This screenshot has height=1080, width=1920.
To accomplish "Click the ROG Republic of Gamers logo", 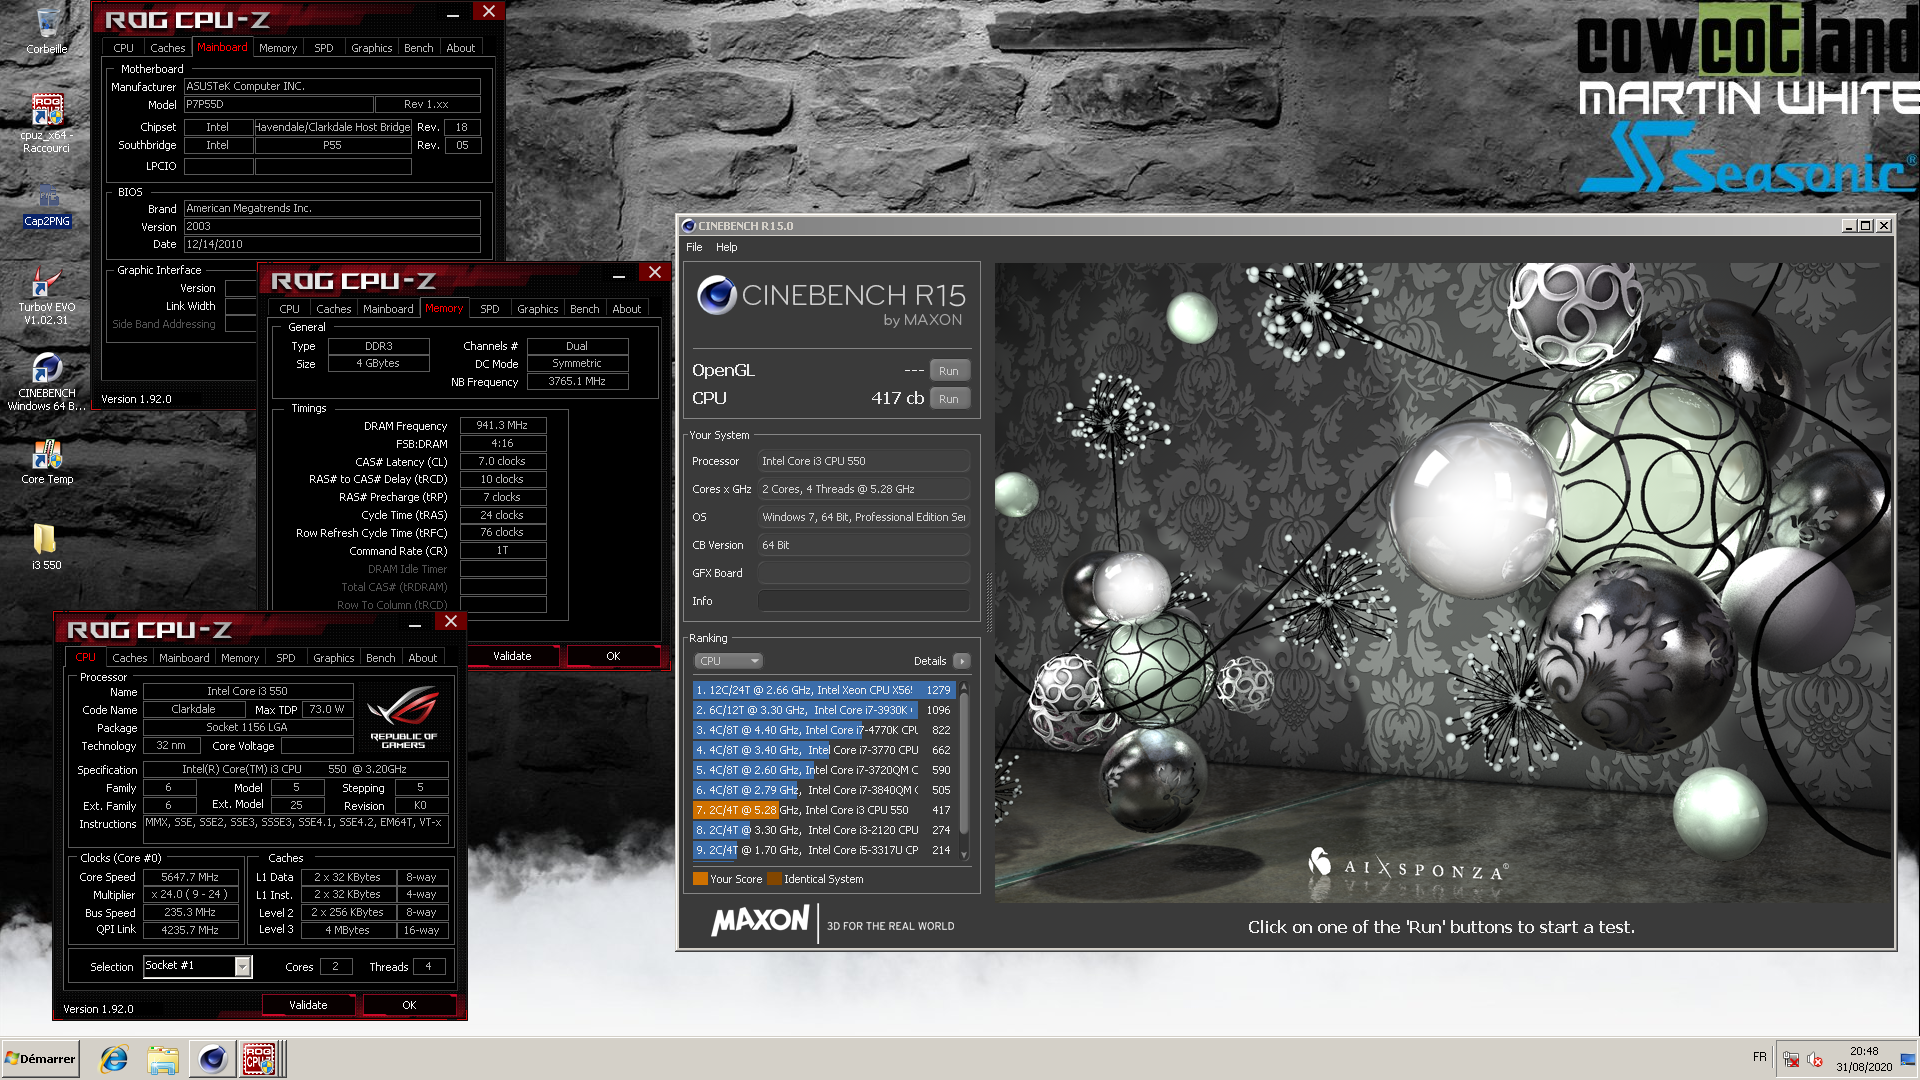I will click(403, 716).
